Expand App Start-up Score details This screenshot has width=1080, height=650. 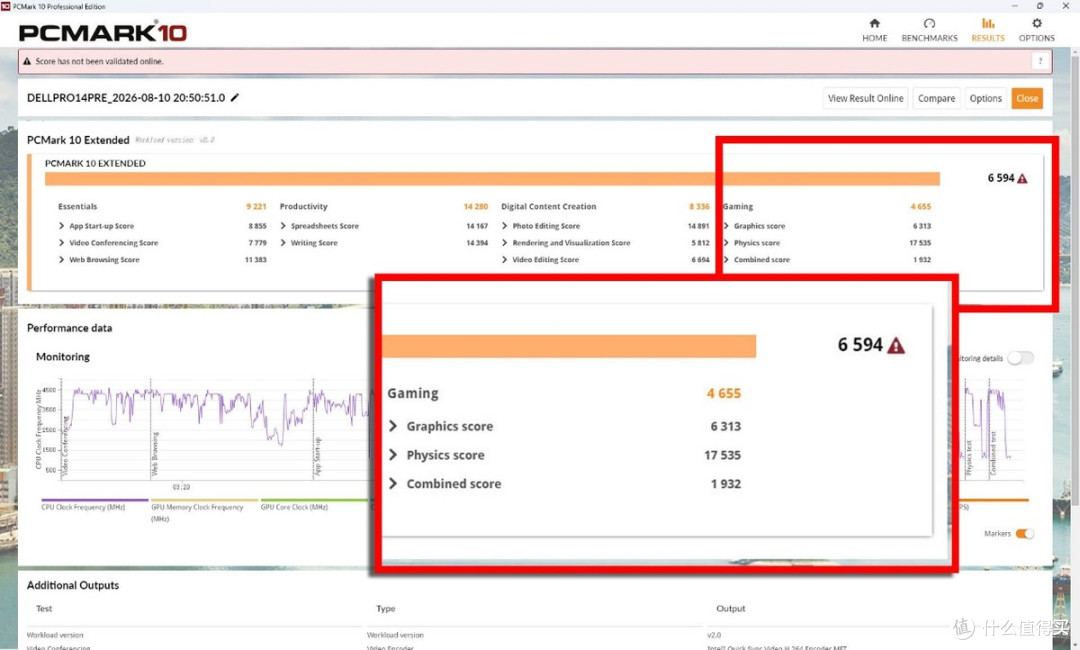coord(61,226)
